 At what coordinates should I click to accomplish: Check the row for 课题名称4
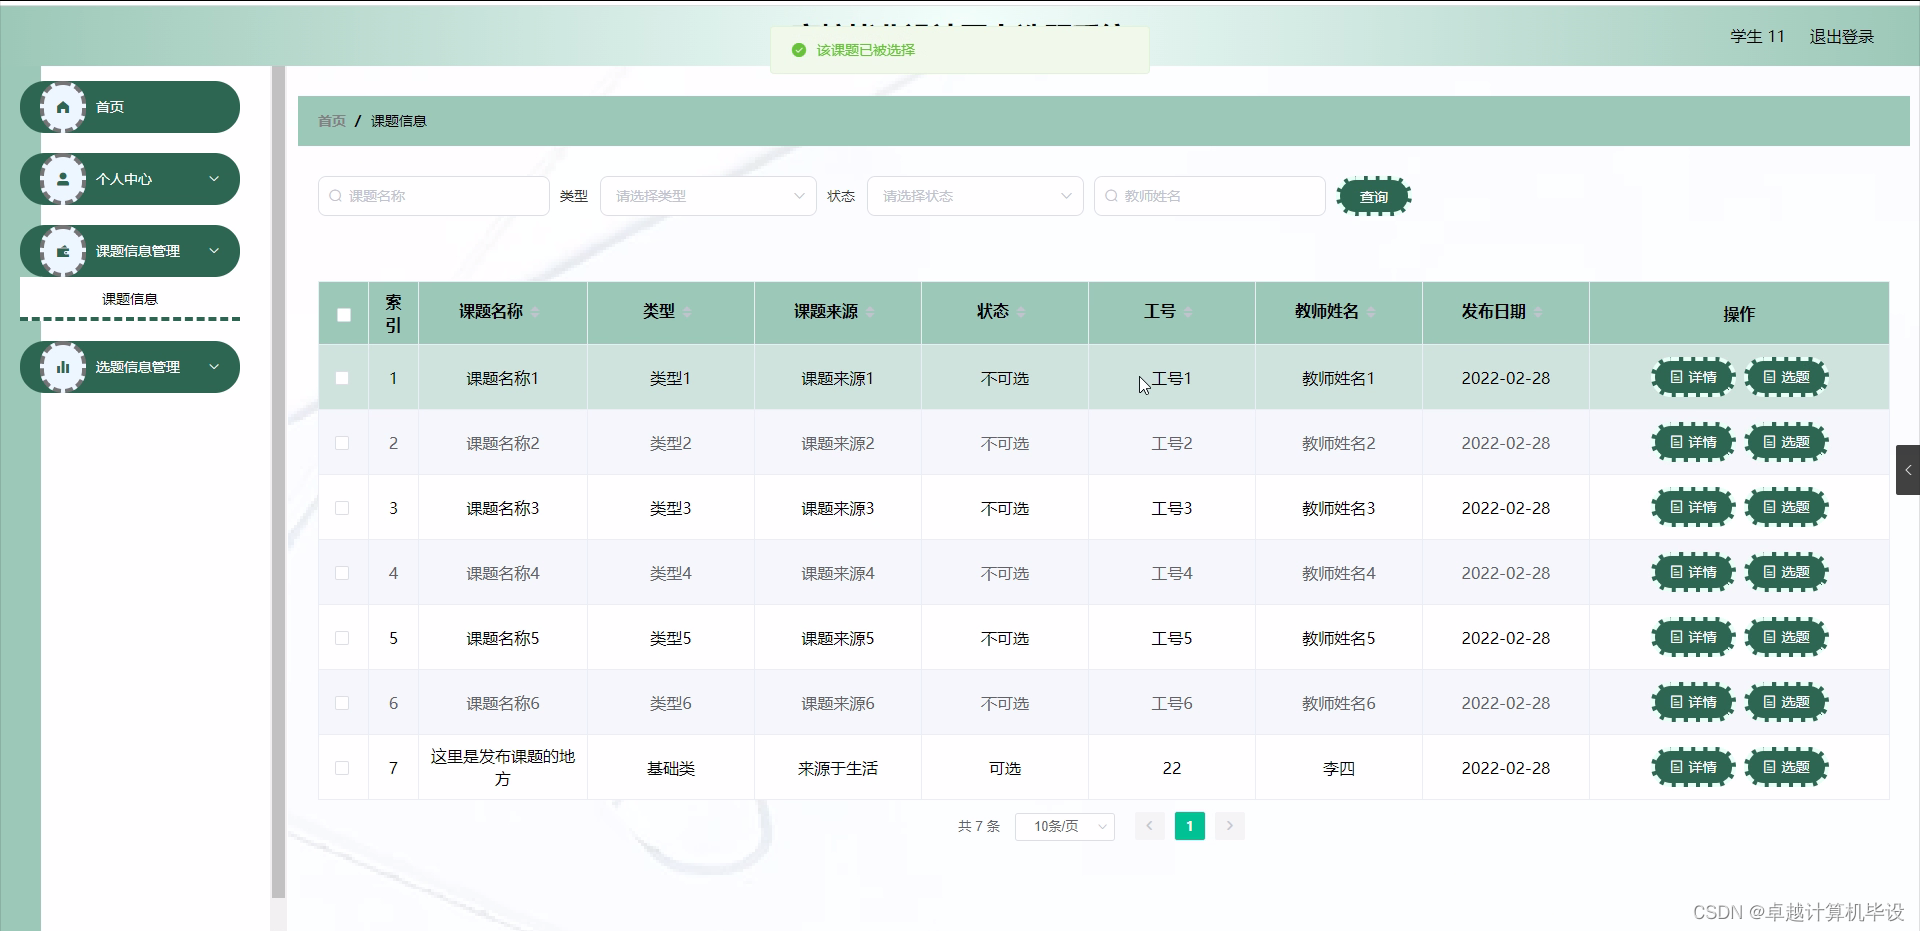342,573
